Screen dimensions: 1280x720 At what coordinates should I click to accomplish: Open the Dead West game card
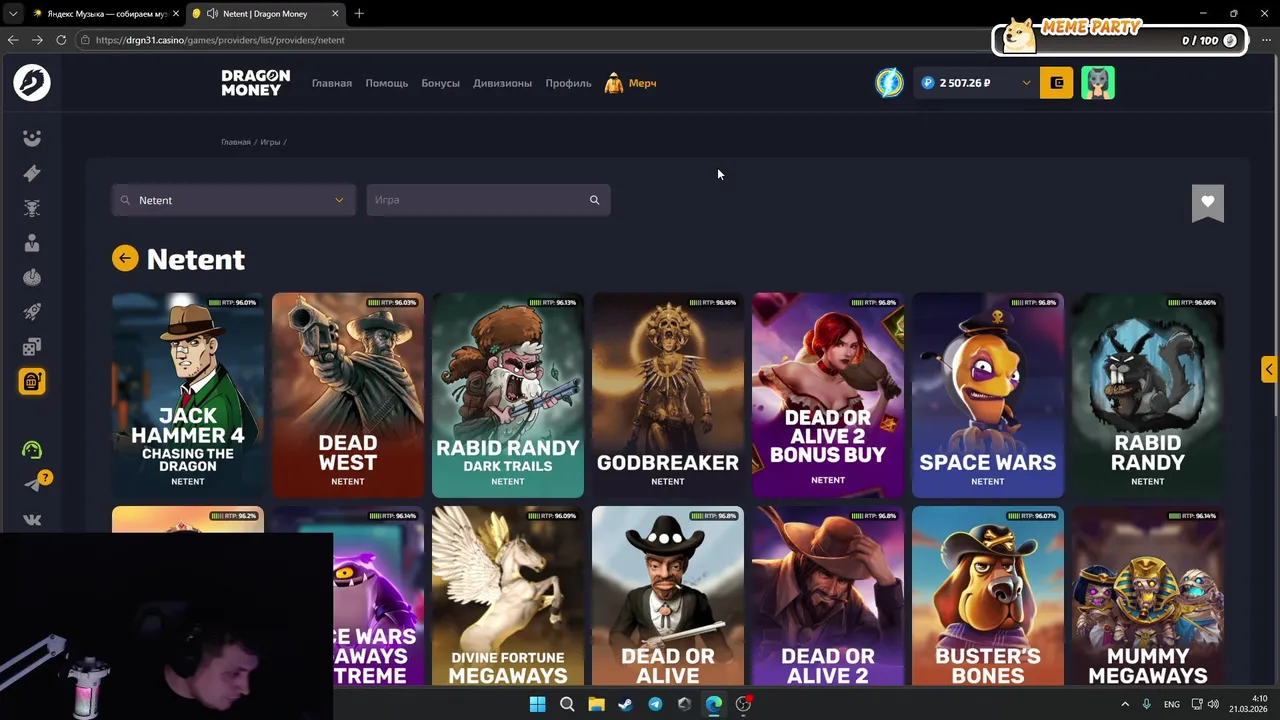[x=348, y=395]
